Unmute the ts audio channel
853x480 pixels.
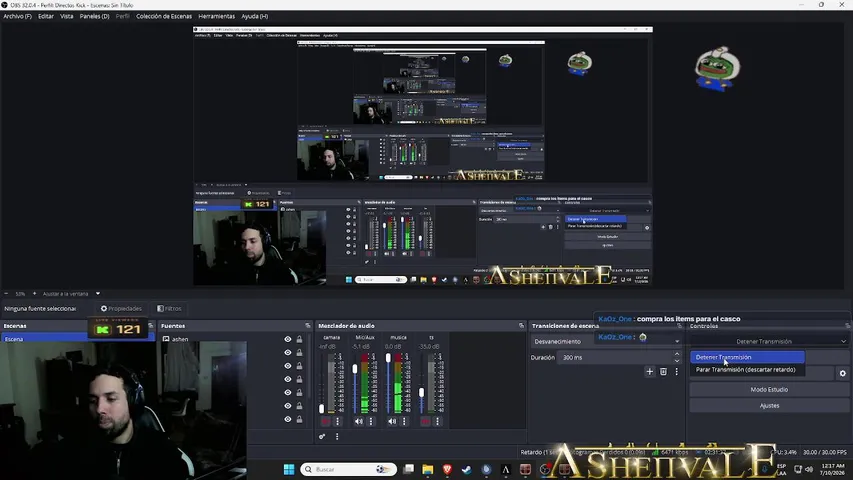(x=425, y=421)
